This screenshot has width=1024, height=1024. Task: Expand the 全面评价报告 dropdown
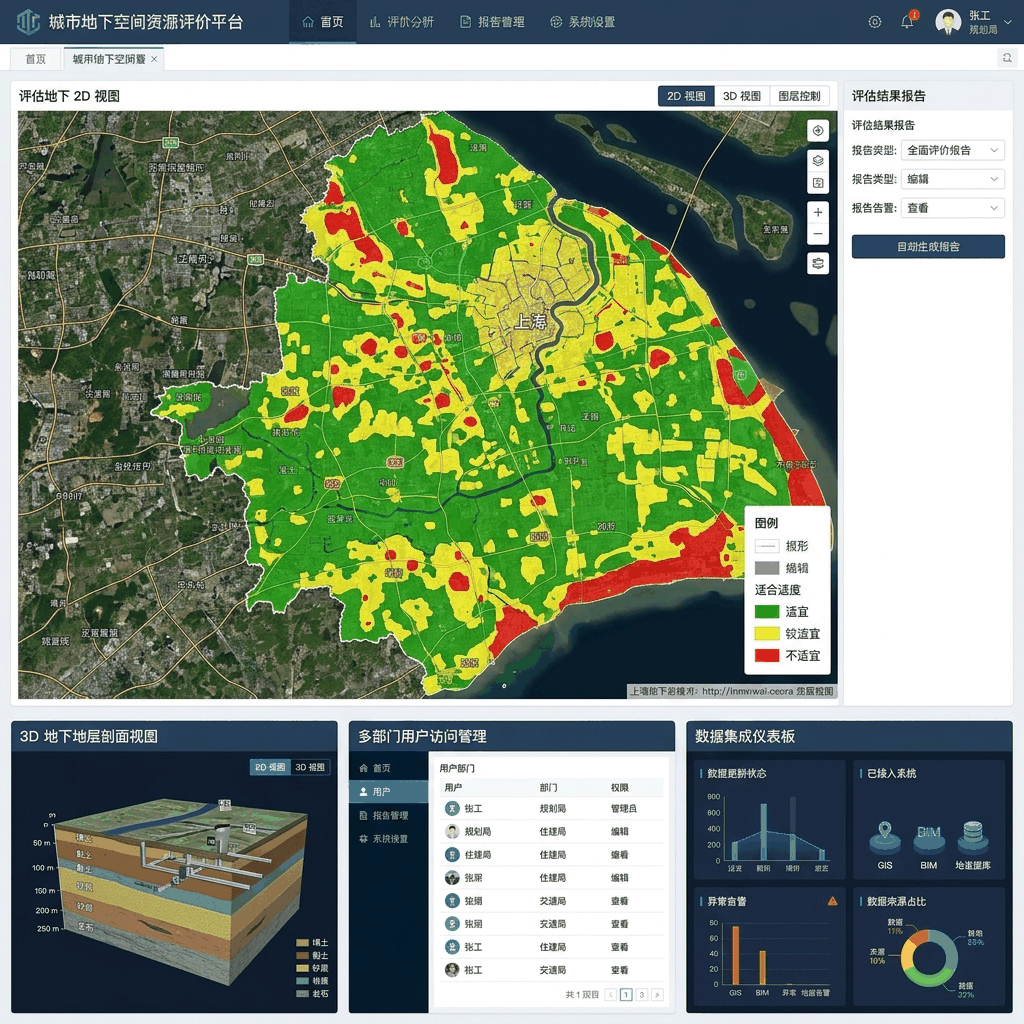[x=952, y=150]
